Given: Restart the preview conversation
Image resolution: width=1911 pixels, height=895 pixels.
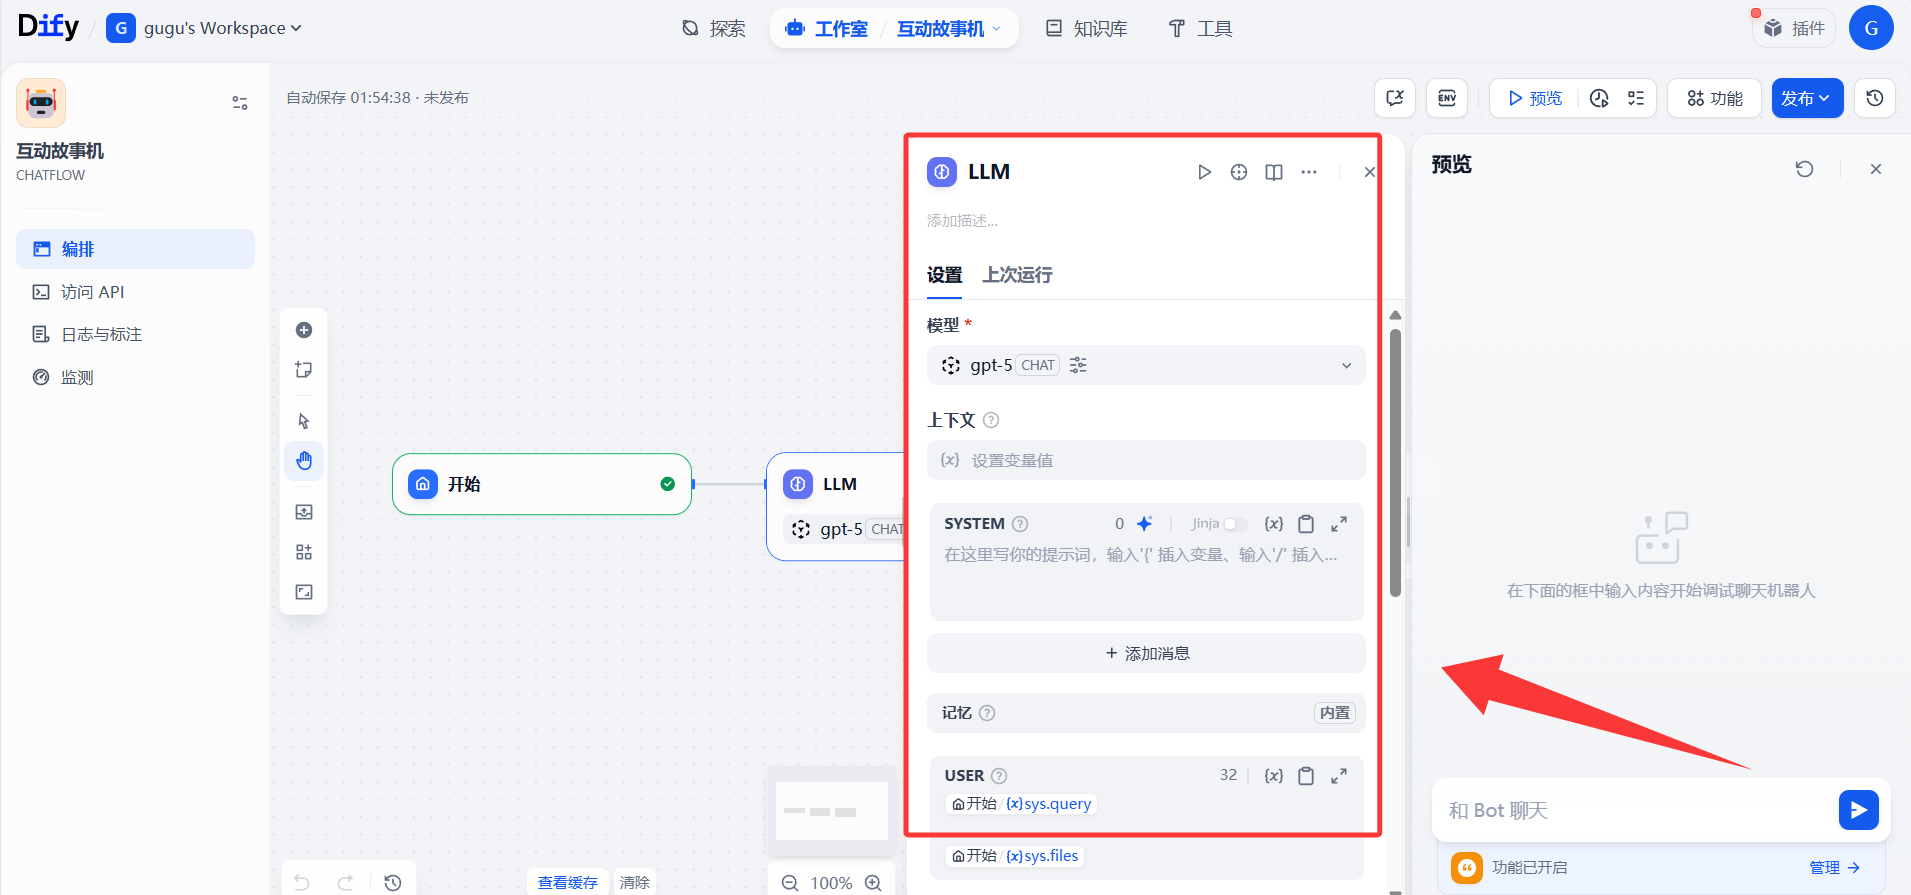Looking at the screenshot, I should [1804, 169].
